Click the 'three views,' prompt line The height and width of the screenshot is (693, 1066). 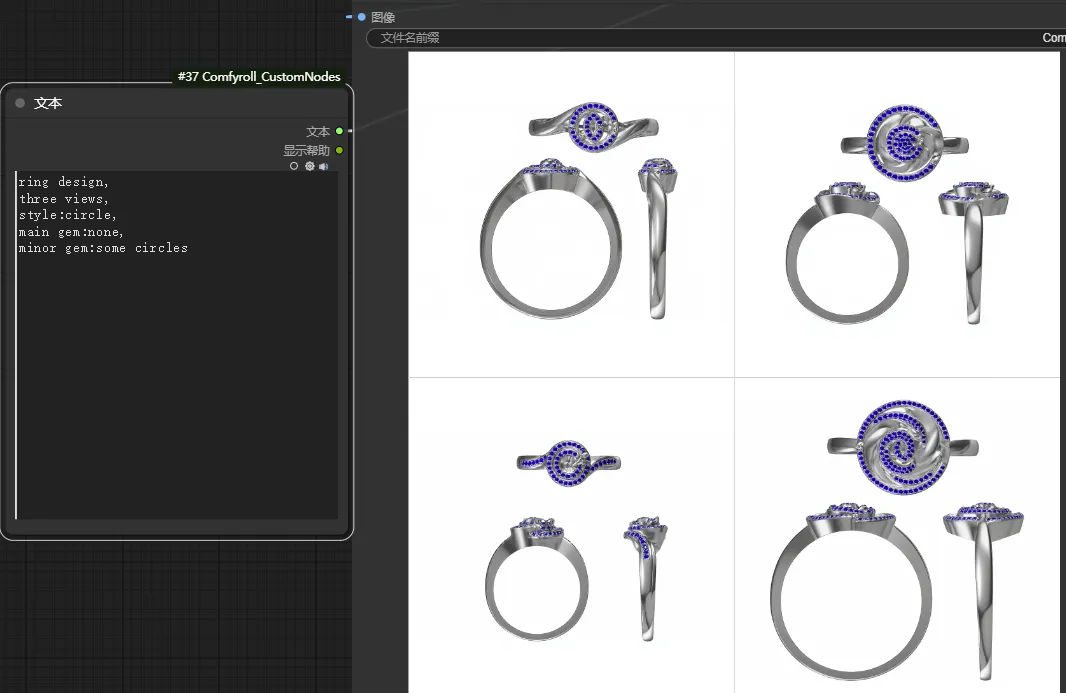coord(64,199)
